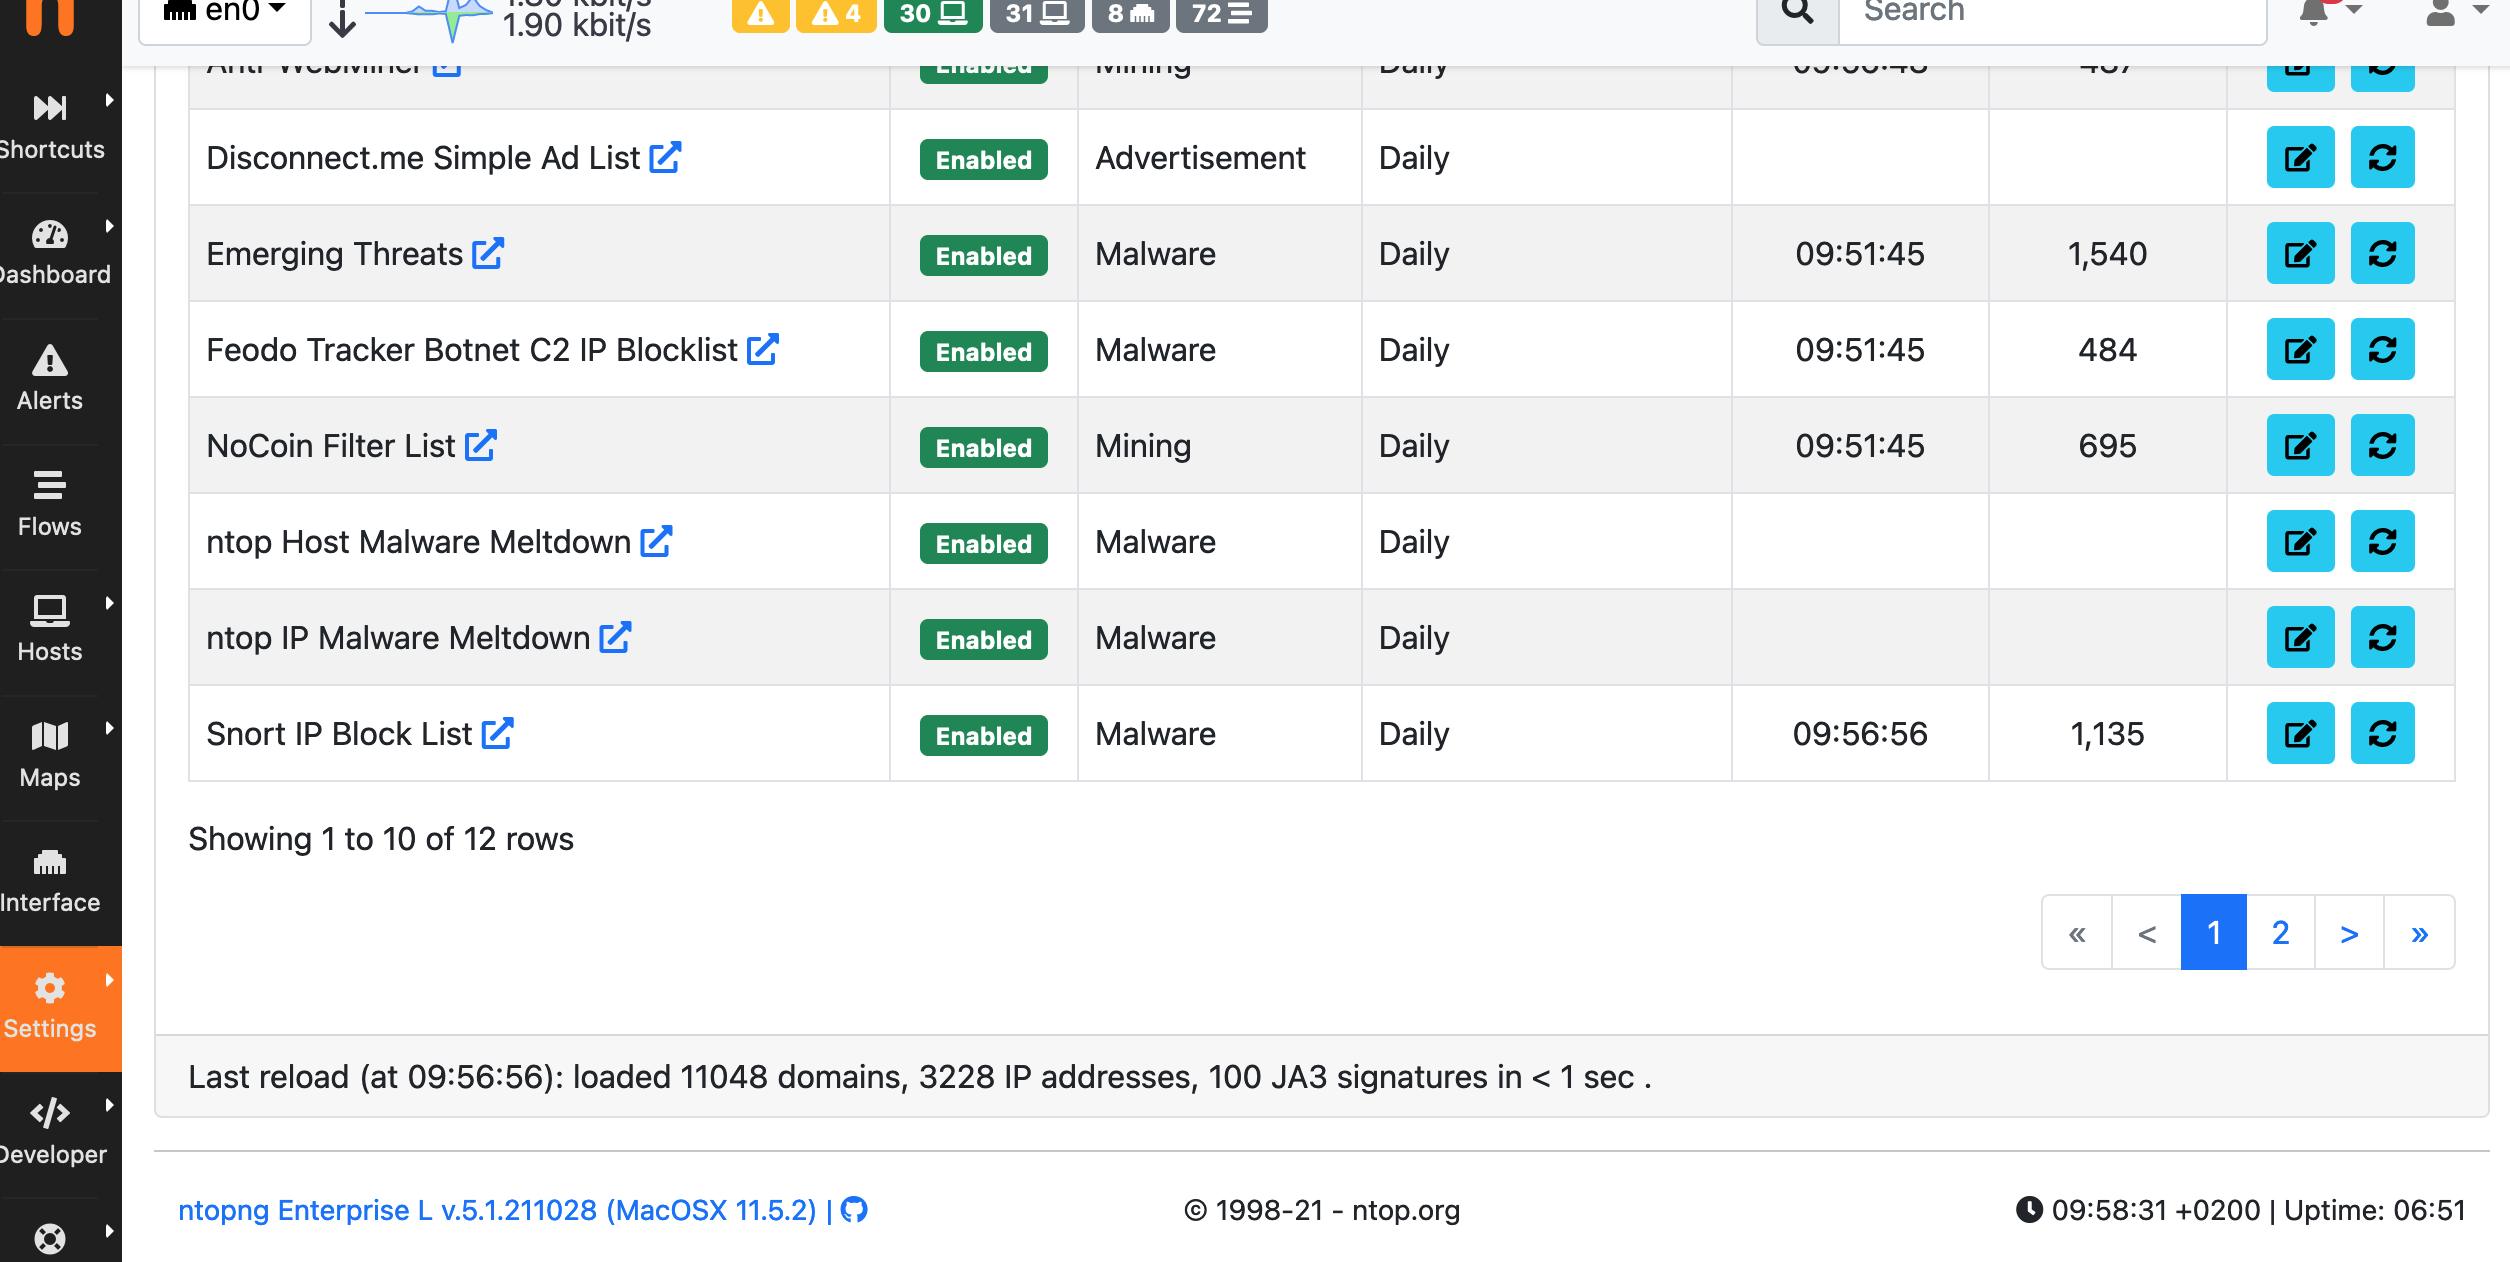Image resolution: width=2510 pixels, height=1262 pixels.
Task: Edit the NoCoin Filter List
Action: click(x=2300, y=445)
